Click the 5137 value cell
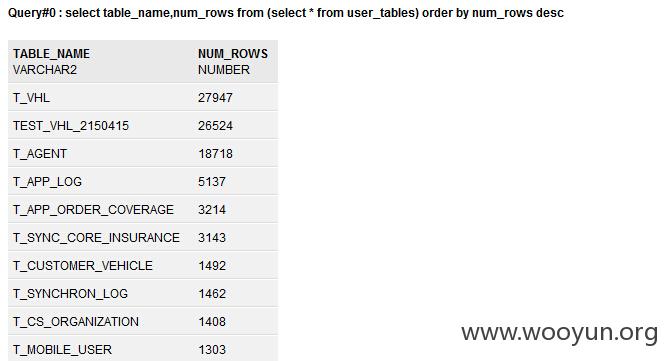 (x=212, y=182)
